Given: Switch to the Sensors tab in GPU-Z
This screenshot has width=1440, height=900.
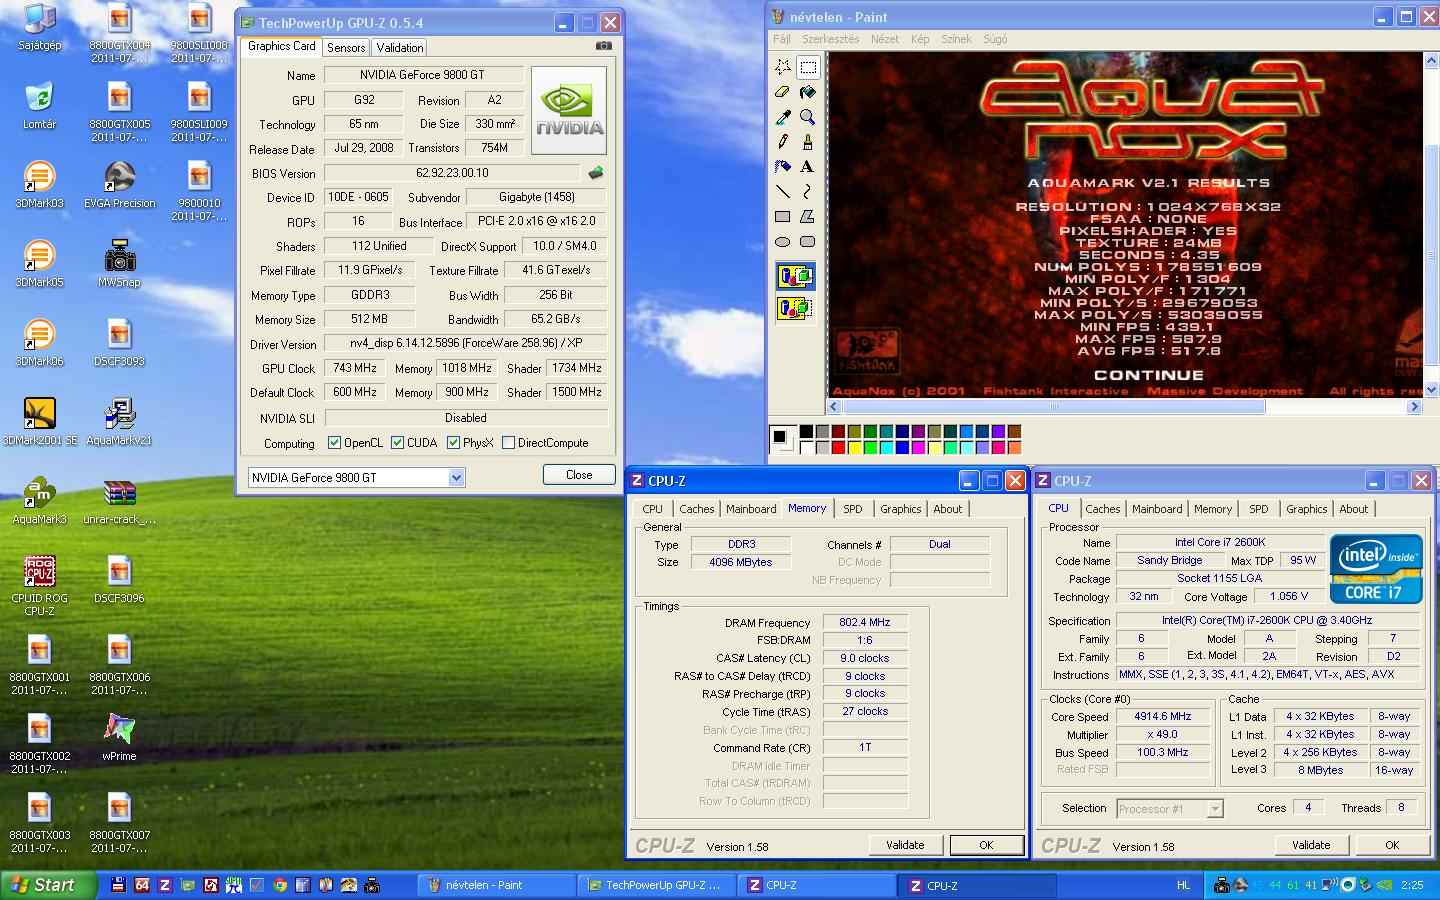Looking at the screenshot, I should click(x=346, y=48).
